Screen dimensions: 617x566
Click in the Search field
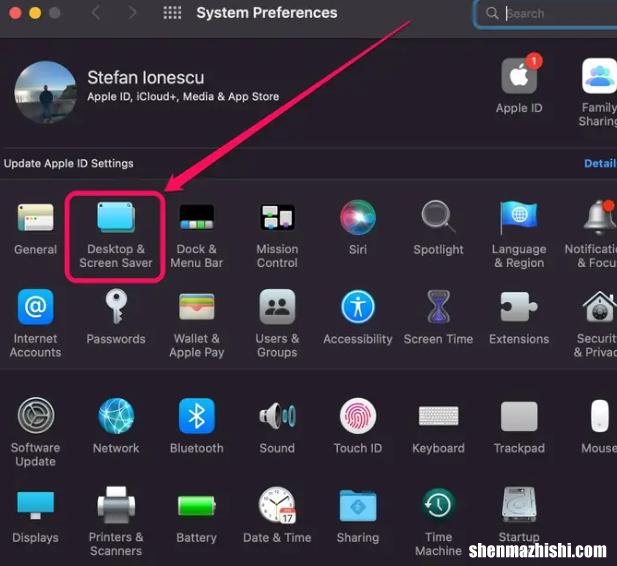pyautogui.click(x=545, y=13)
